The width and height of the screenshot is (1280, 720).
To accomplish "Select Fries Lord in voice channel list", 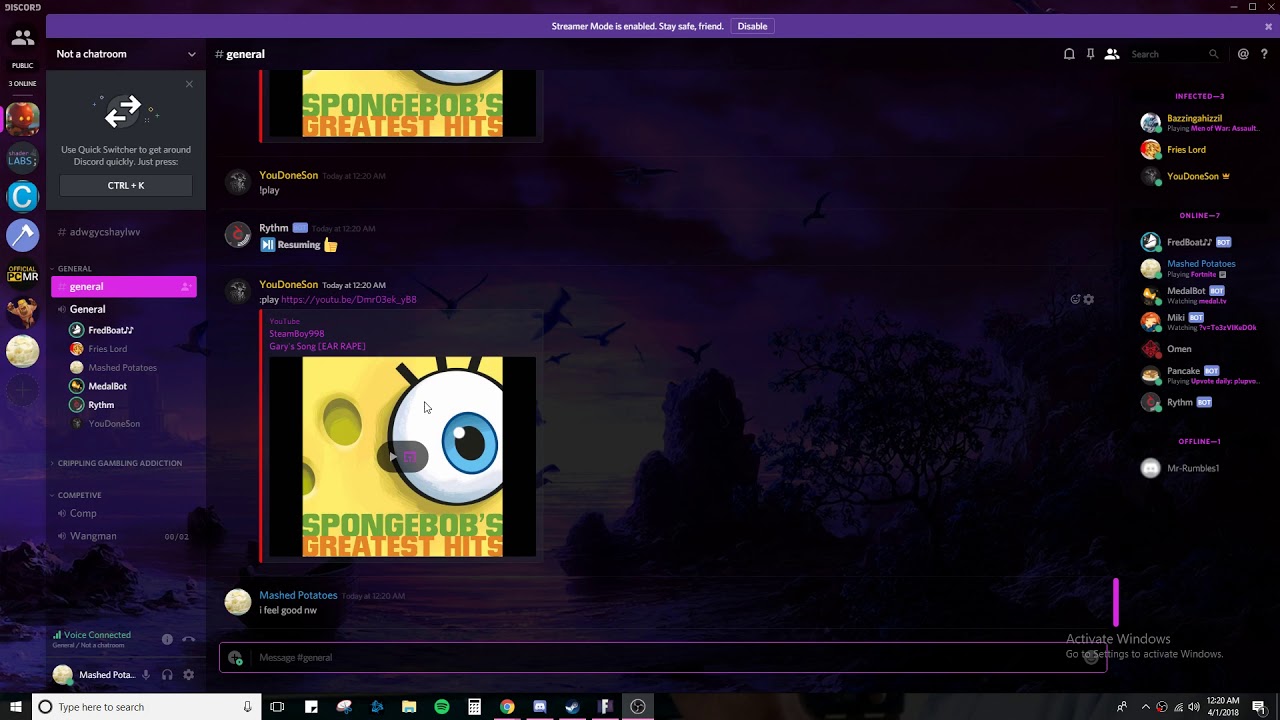I will pos(107,349).
